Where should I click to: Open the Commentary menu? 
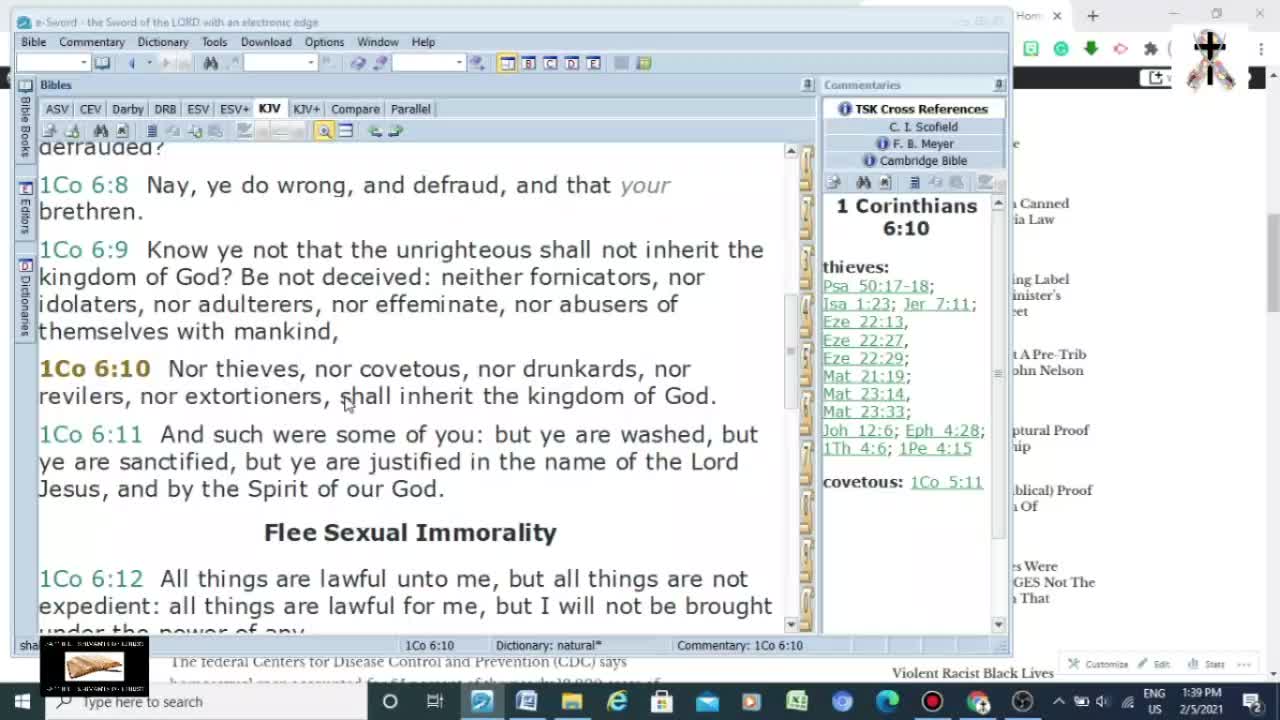point(91,42)
